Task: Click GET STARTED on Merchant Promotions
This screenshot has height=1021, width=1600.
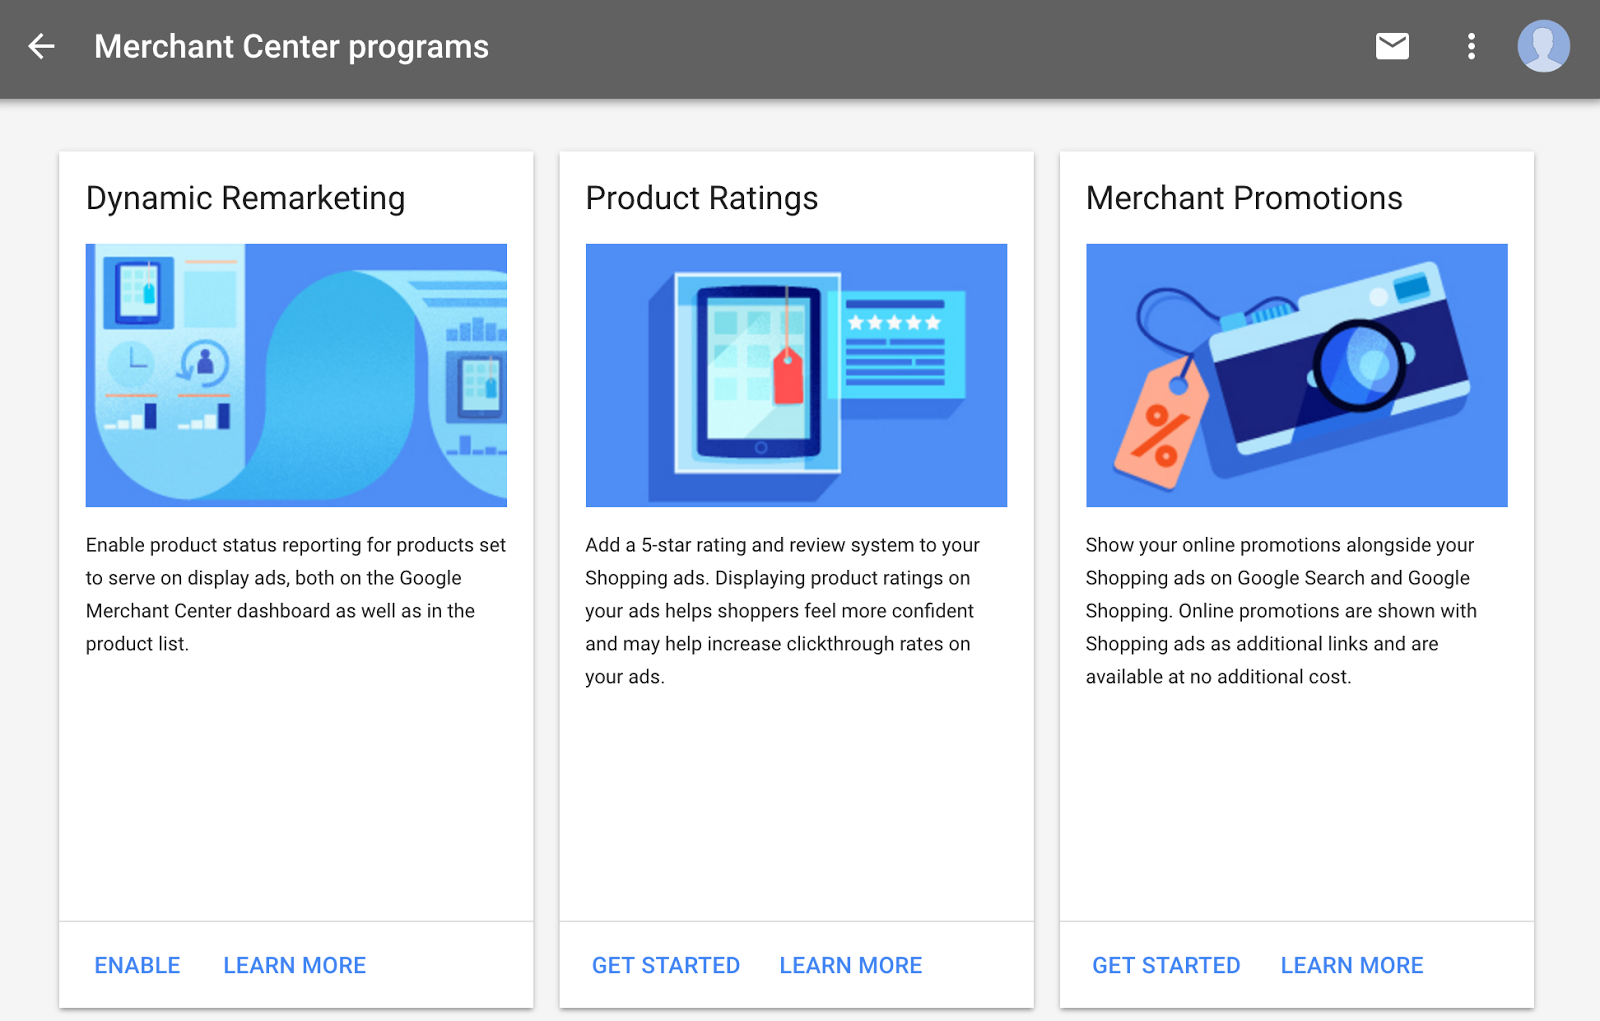Action: [1166, 964]
